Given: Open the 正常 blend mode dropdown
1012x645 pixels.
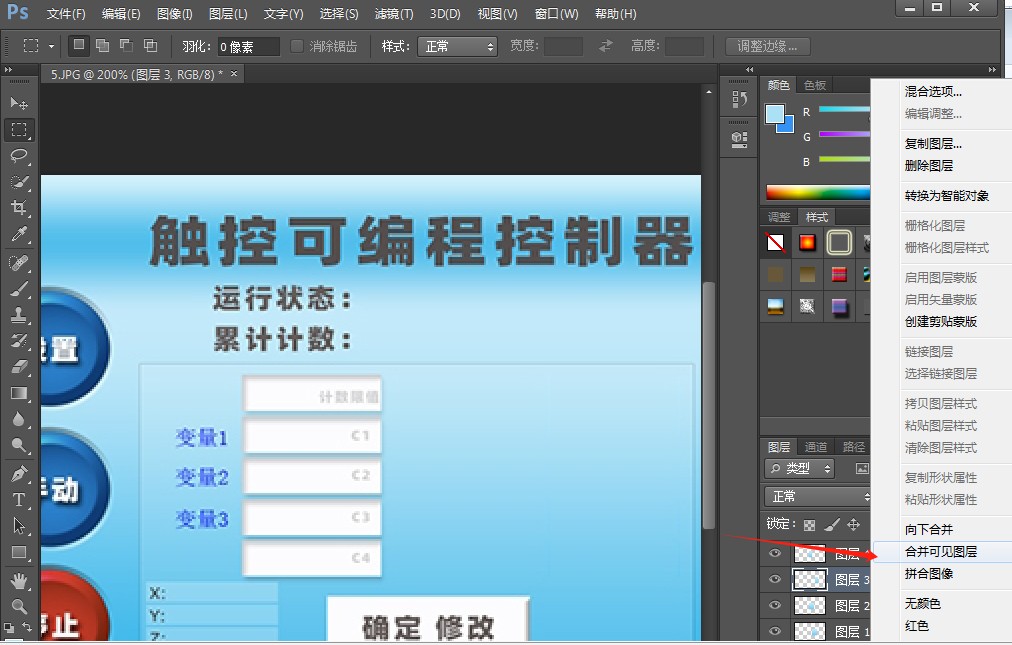Looking at the screenshot, I should point(818,497).
